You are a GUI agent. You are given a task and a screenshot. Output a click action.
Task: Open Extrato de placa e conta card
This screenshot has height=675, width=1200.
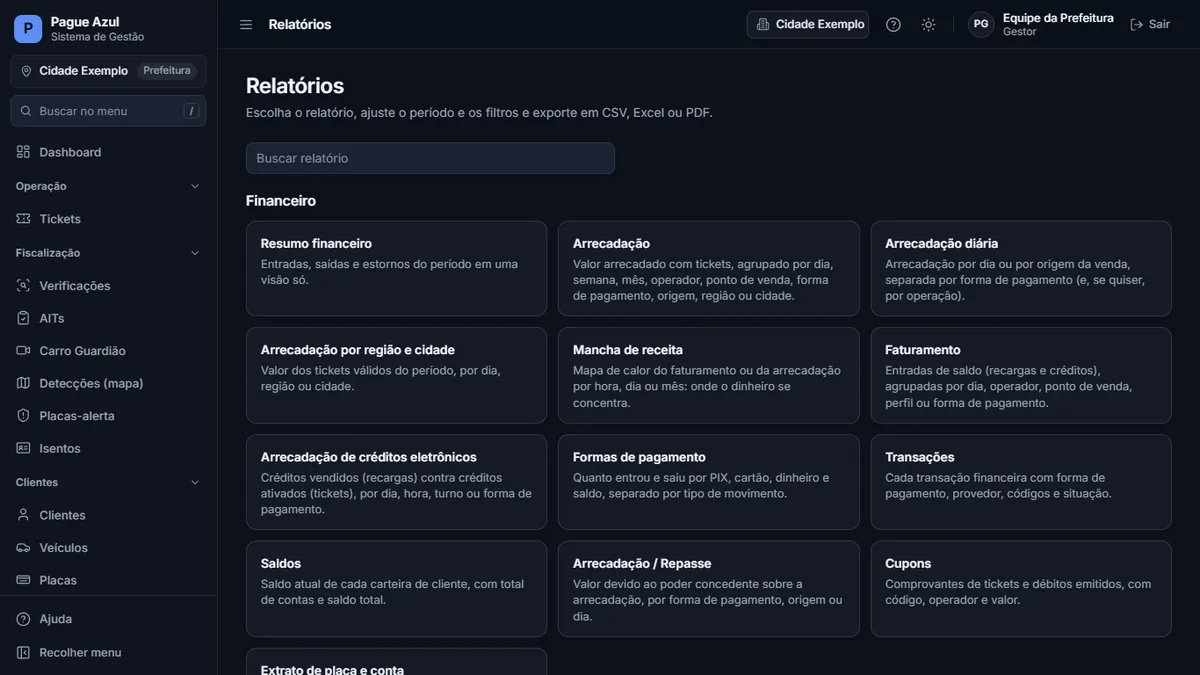click(396, 662)
